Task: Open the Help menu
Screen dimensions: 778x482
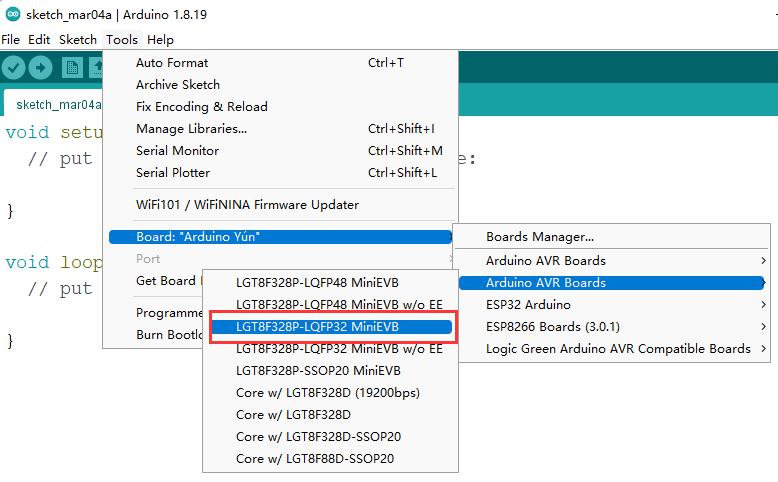Action: click(x=160, y=40)
